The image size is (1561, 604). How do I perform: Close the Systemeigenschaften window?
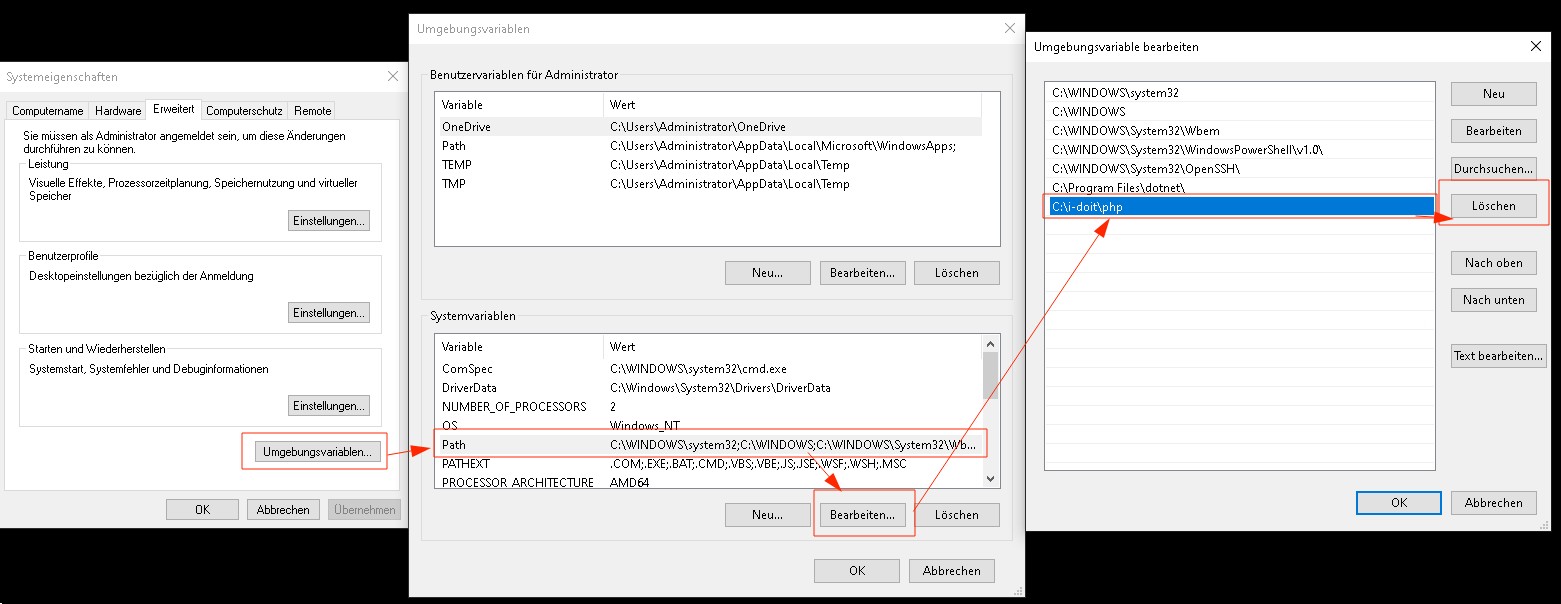(x=392, y=77)
